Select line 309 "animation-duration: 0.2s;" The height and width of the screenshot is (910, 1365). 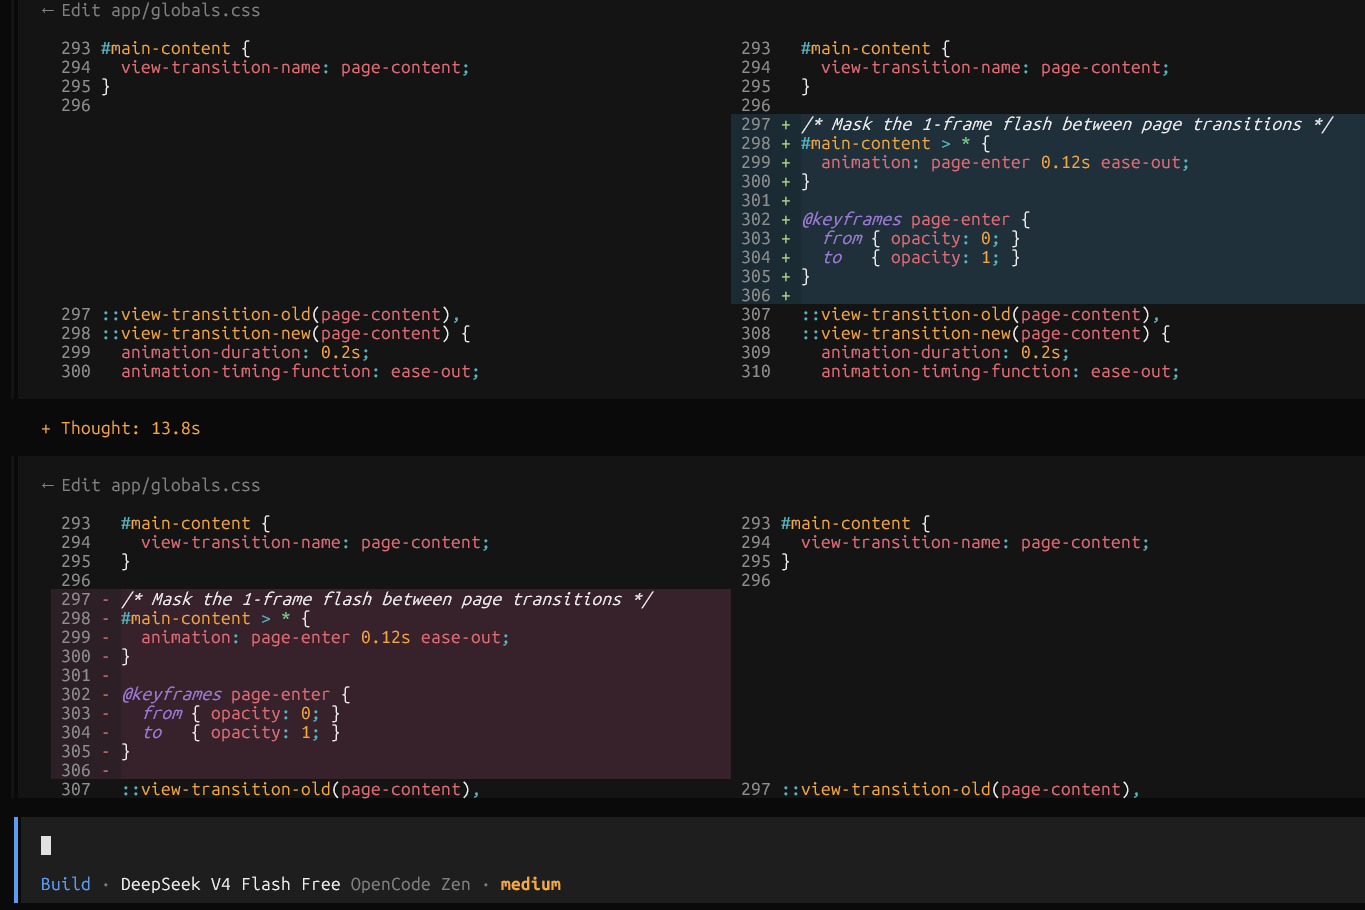tap(946, 352)
